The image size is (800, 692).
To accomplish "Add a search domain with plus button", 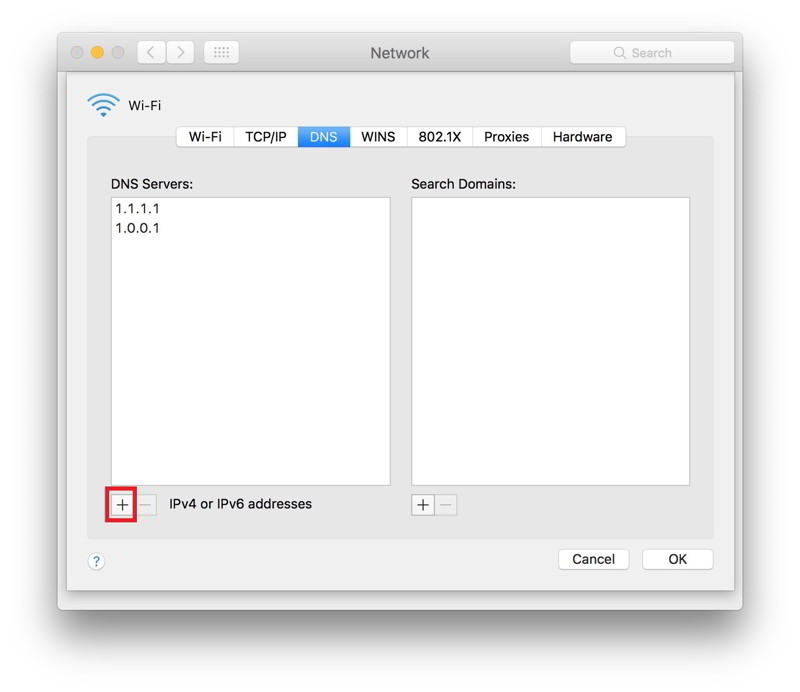I will [x=423, y=505].
